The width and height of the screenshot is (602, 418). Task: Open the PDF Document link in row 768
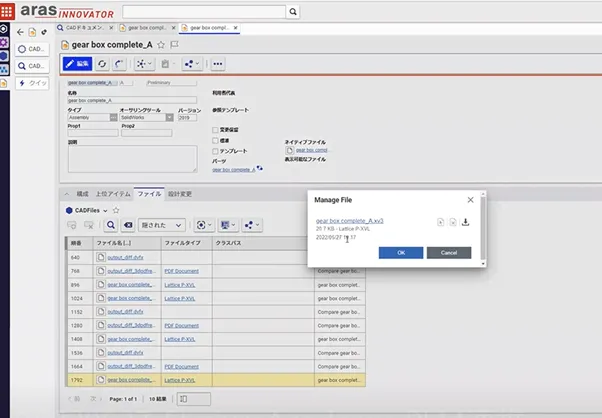182,271
